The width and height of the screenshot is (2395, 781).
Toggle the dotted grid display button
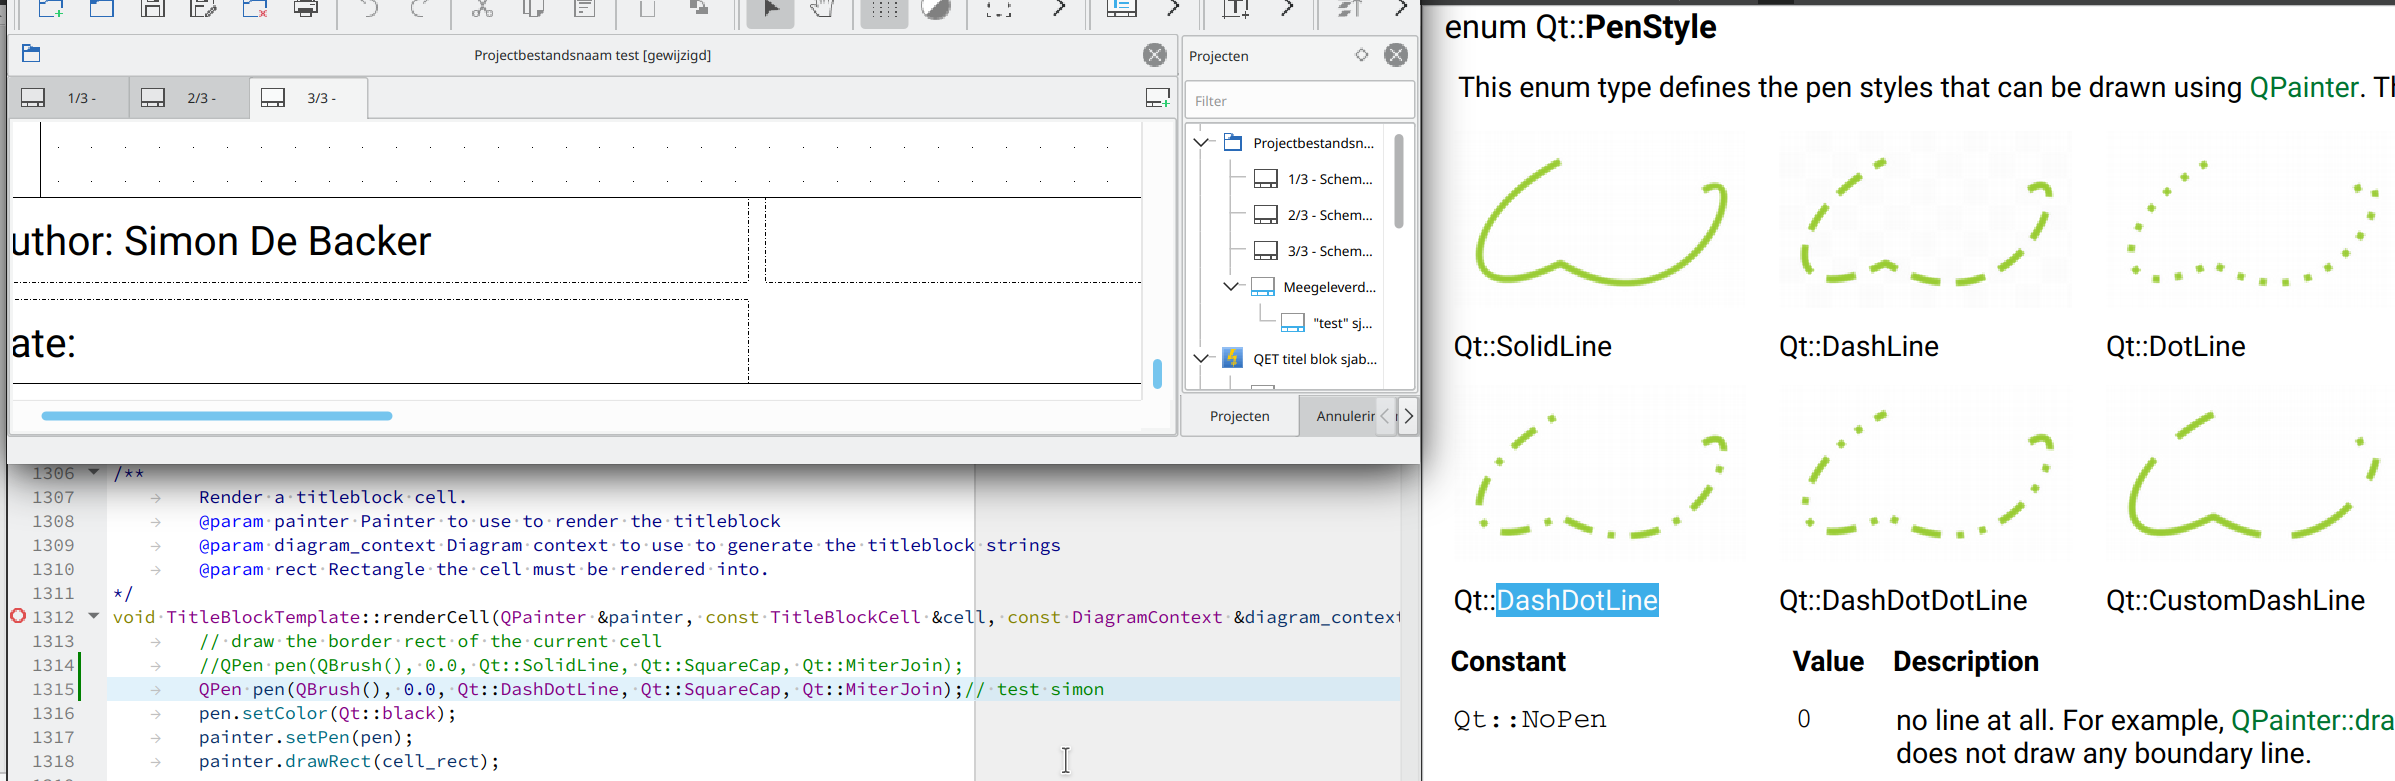pos(884,10)
